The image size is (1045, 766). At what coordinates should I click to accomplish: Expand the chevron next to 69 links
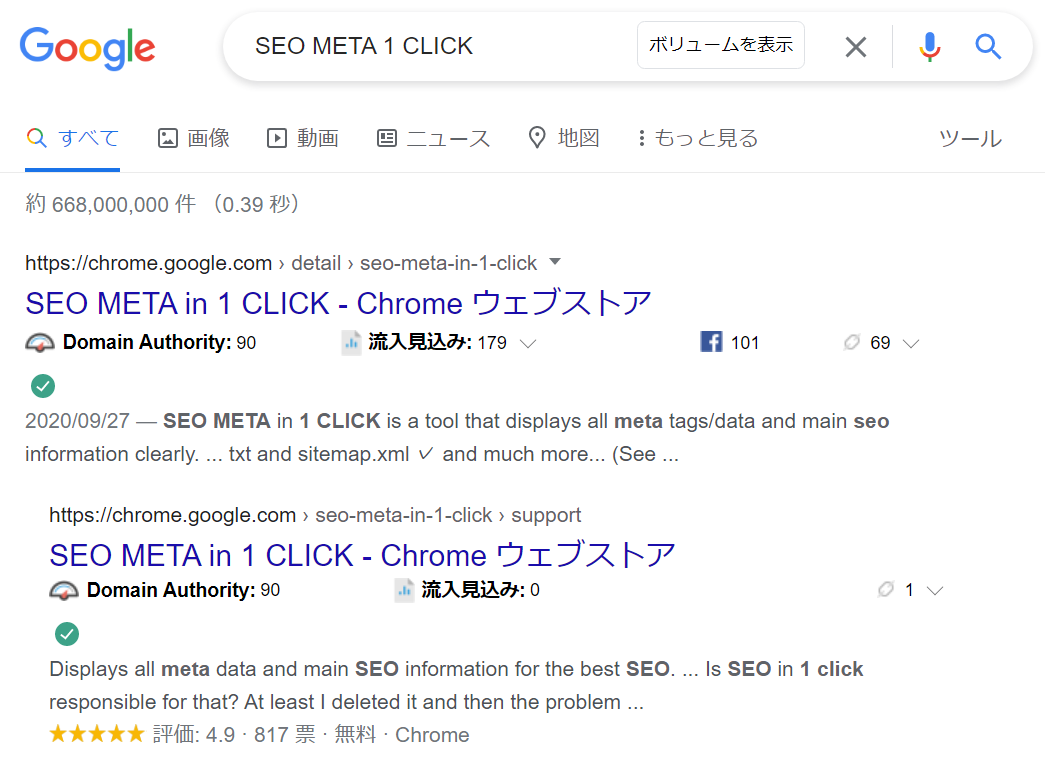pyautogui.click(x=911, y=344)
